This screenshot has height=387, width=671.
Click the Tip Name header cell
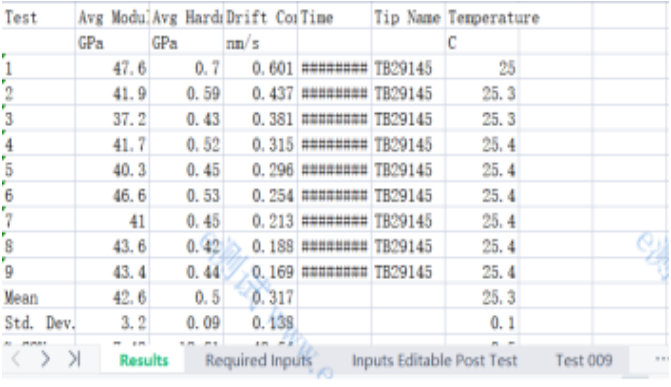pyautogui.click(x=408, y=17)
